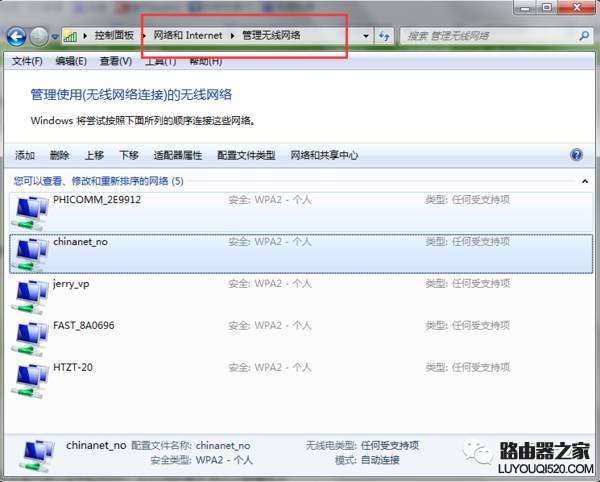Open the address bar history dropdown
600x482 pixels.
366,36
